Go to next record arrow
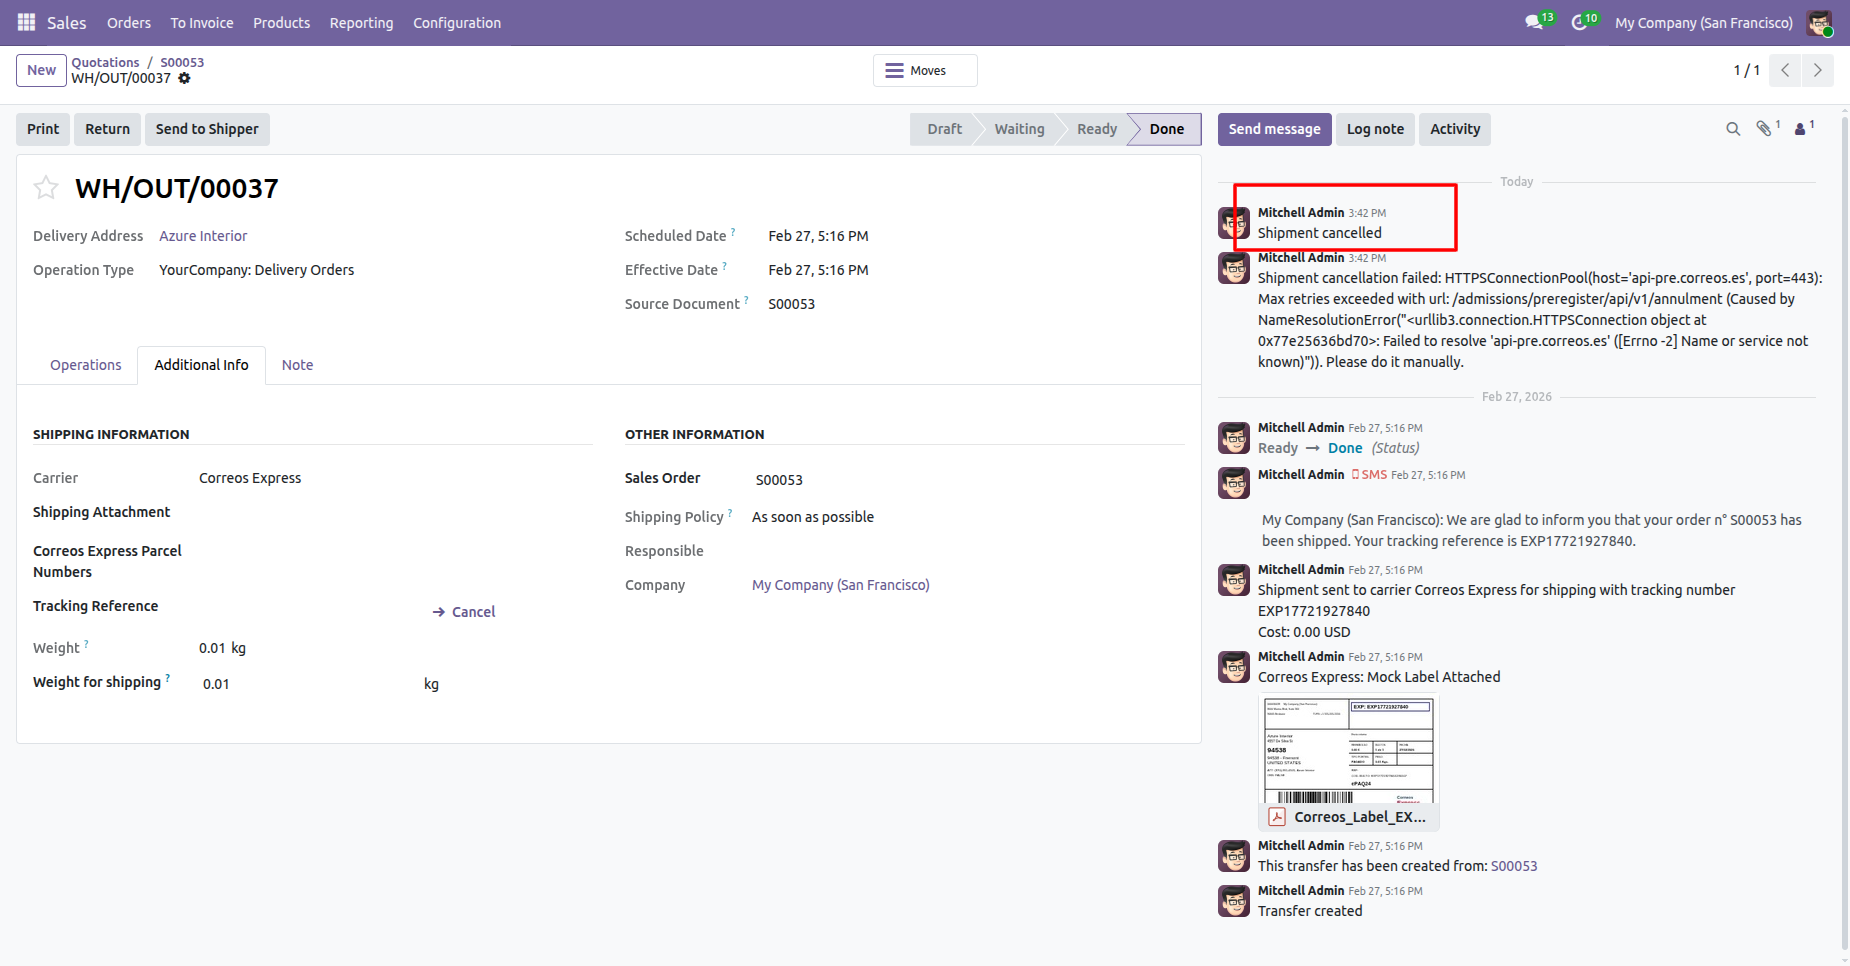The image size is (1850, 966). 1817,70
